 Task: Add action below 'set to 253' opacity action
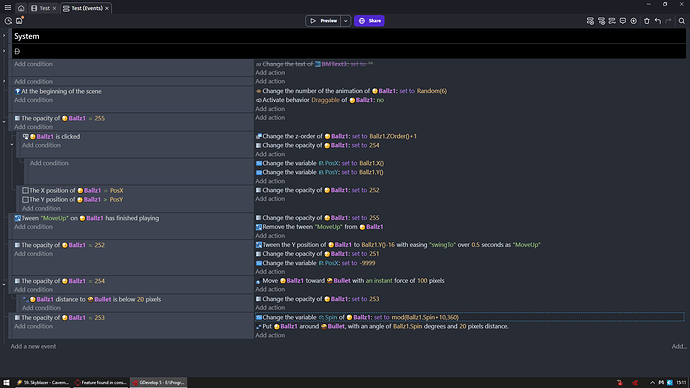pyautogui.click(x=270, y=308)
